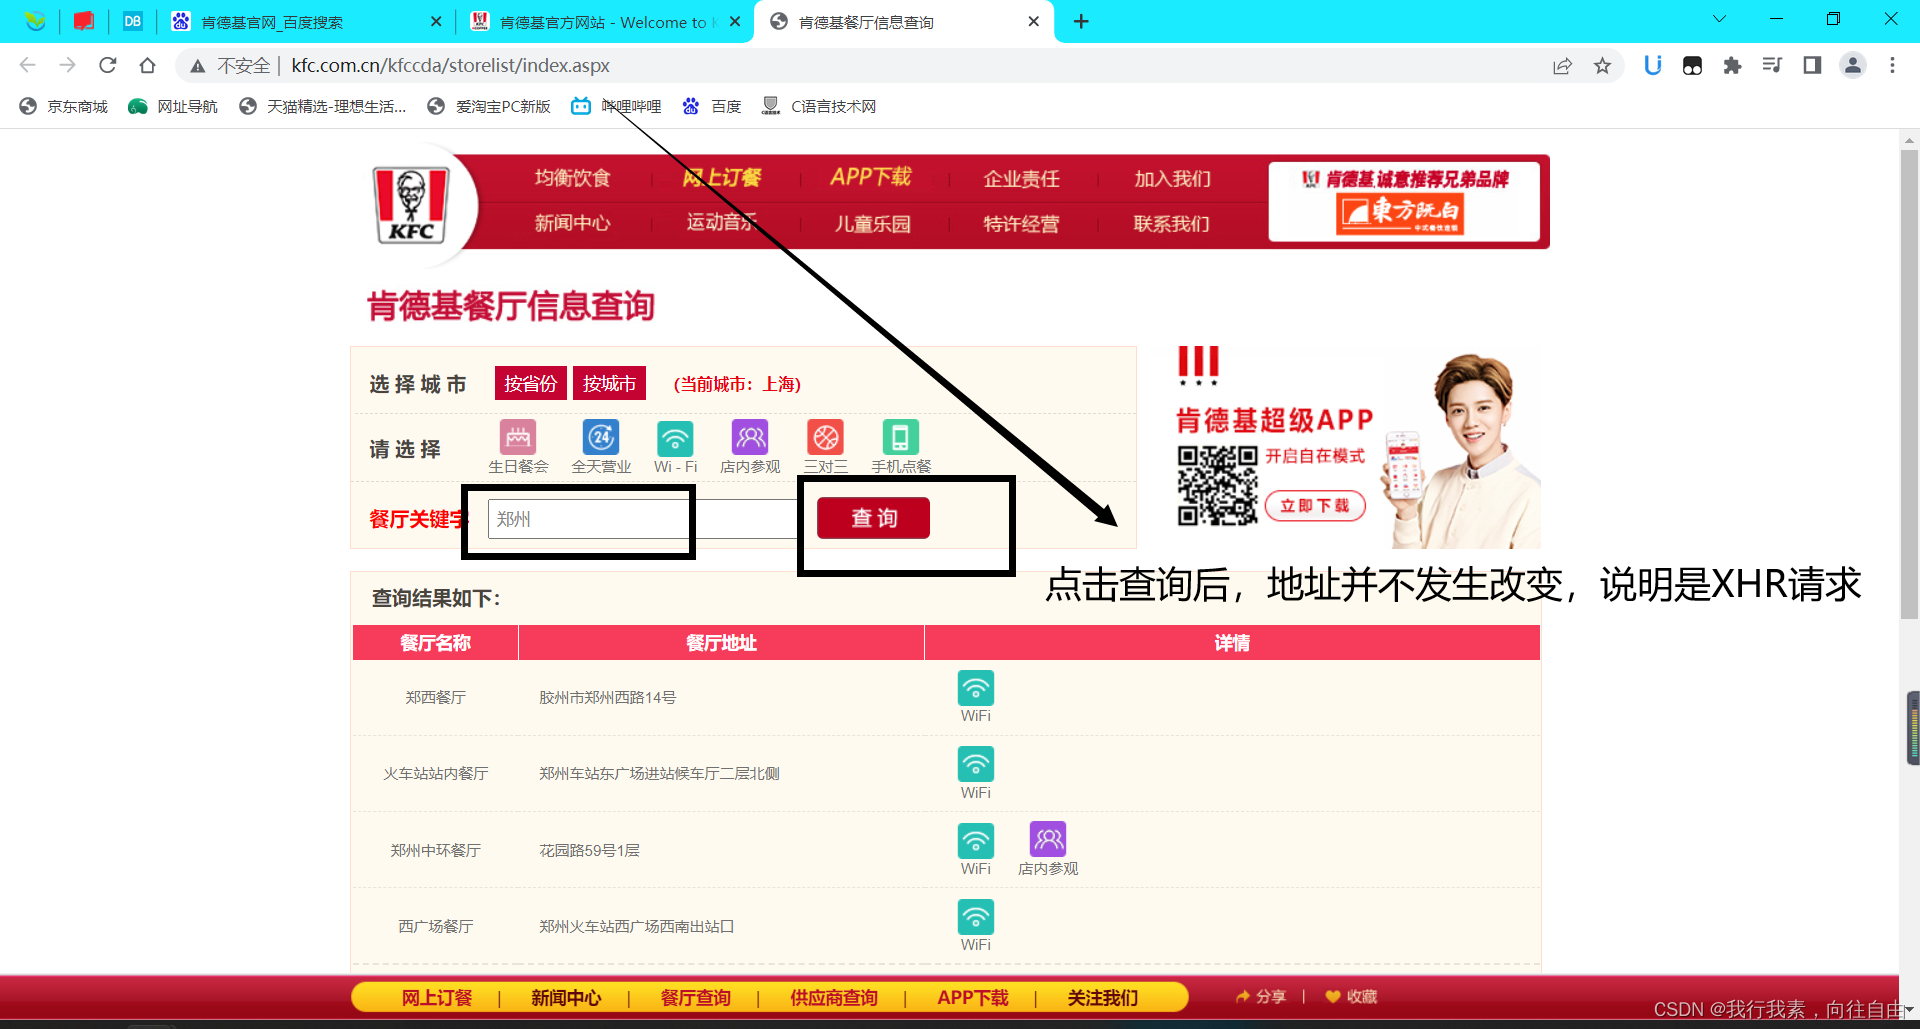This screenshot has width=1920, height=1029.
Task: Focus the 餐厅关键字 input field
Action: (x=642, y=519)
